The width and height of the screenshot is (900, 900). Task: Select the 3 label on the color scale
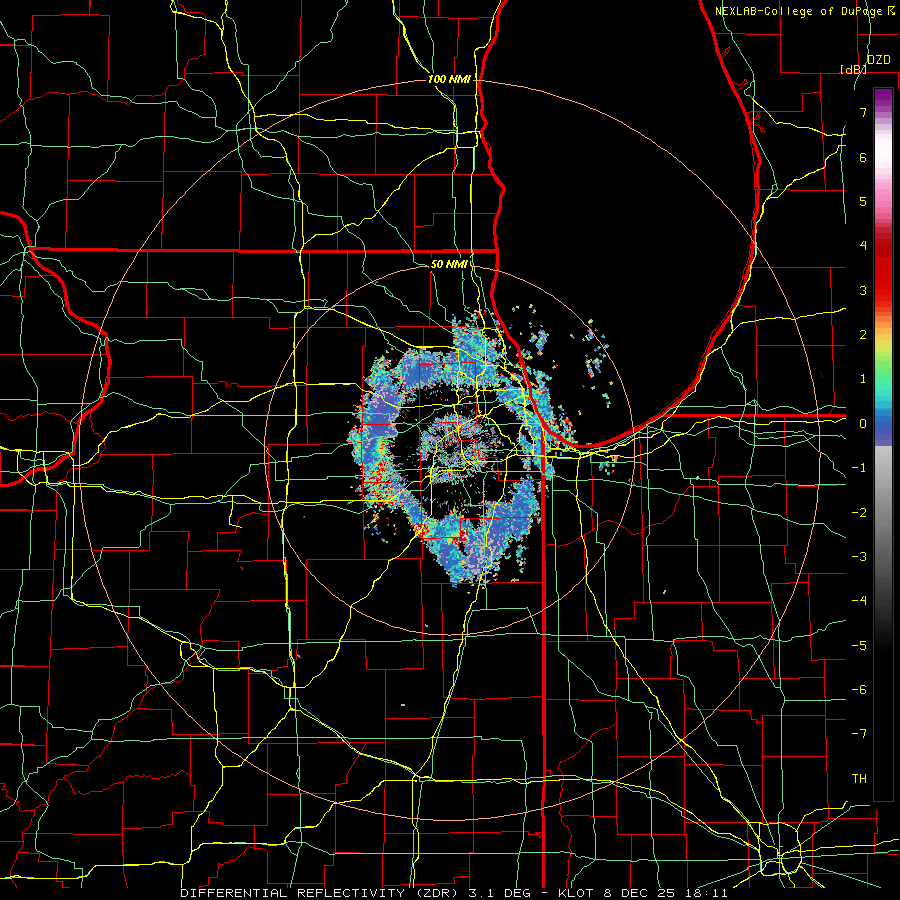863,290
